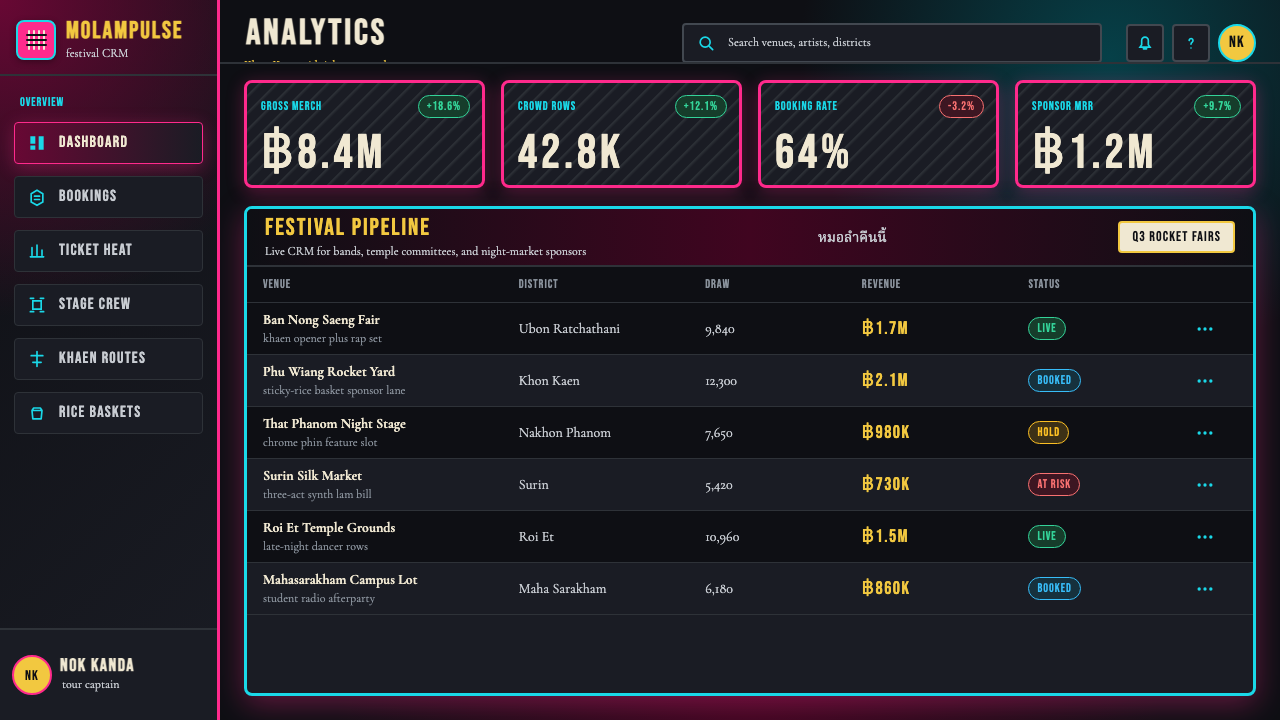The width and height of the screenshot is (1280, 720).
Task: Click the help question mark icon
Action: click(1191, 43)
